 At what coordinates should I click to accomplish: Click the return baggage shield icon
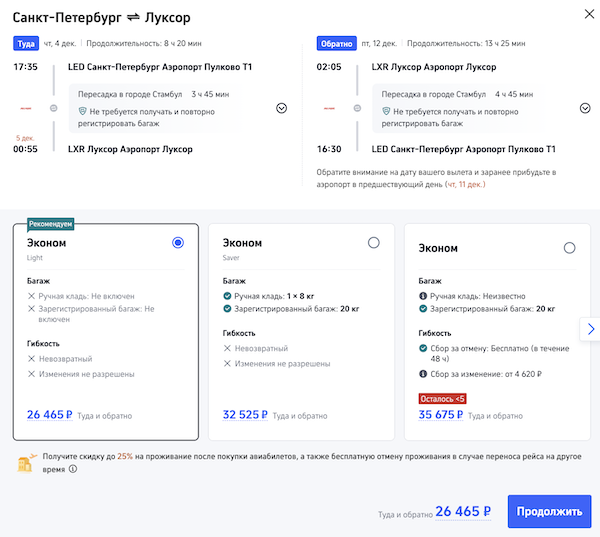click(x=386, y=112)
